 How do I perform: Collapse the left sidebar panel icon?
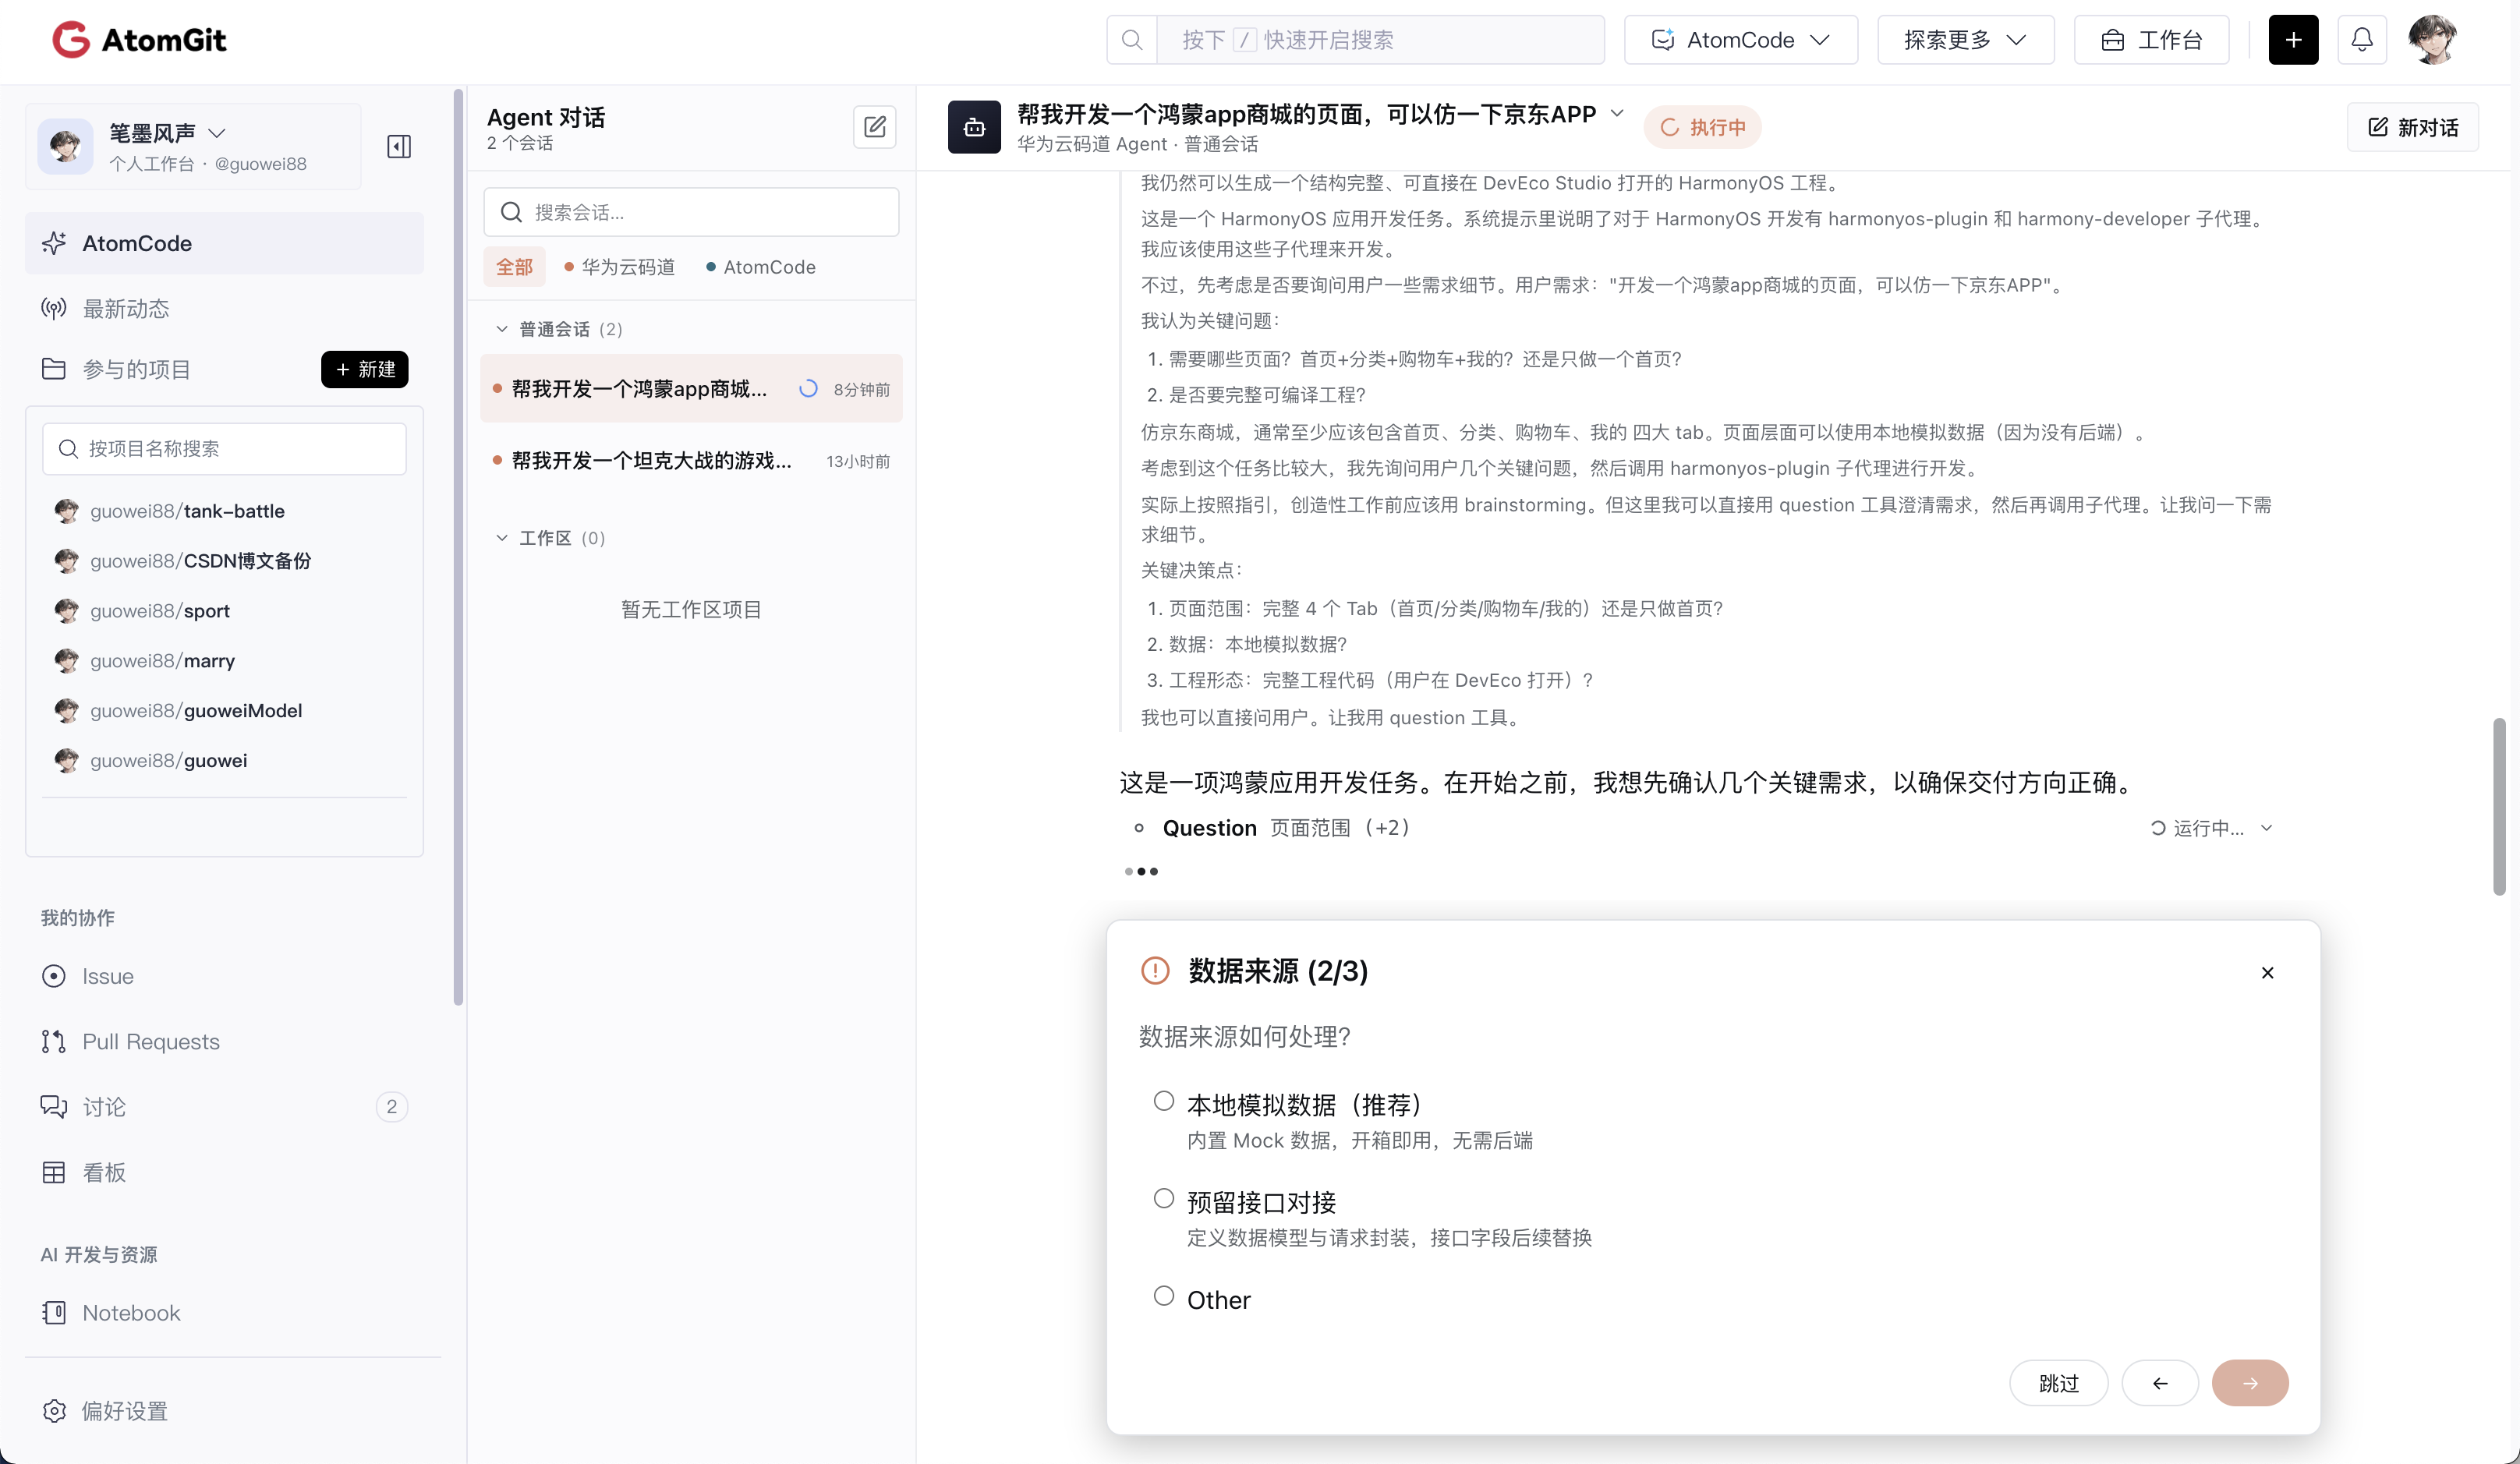pos(399,147)
